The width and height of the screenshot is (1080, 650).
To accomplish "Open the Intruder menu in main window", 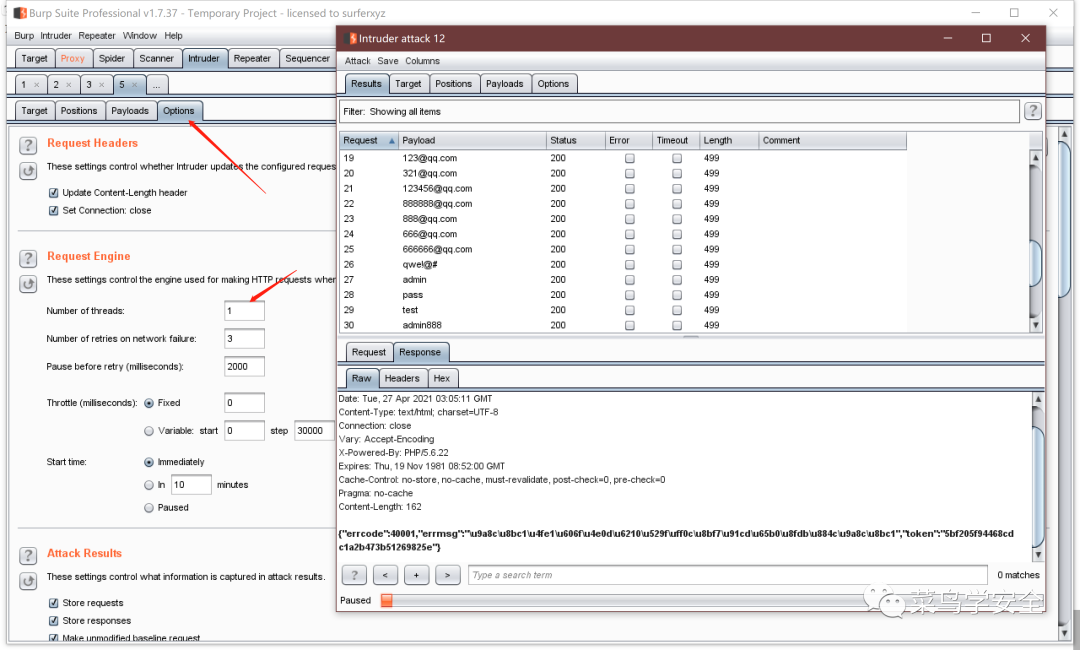I will (x=56, y=36).
